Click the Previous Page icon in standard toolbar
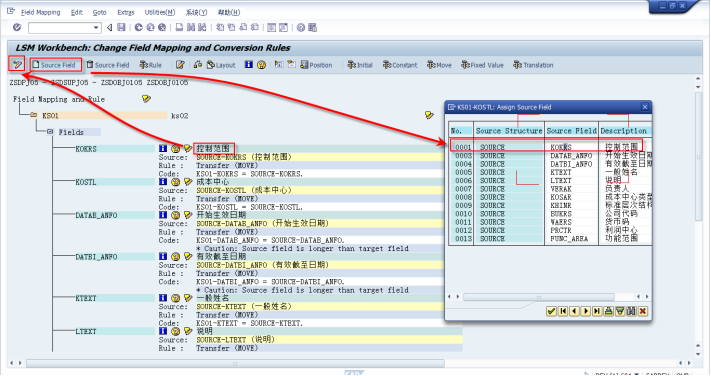The image size is (711, 376). coord(231,28)
